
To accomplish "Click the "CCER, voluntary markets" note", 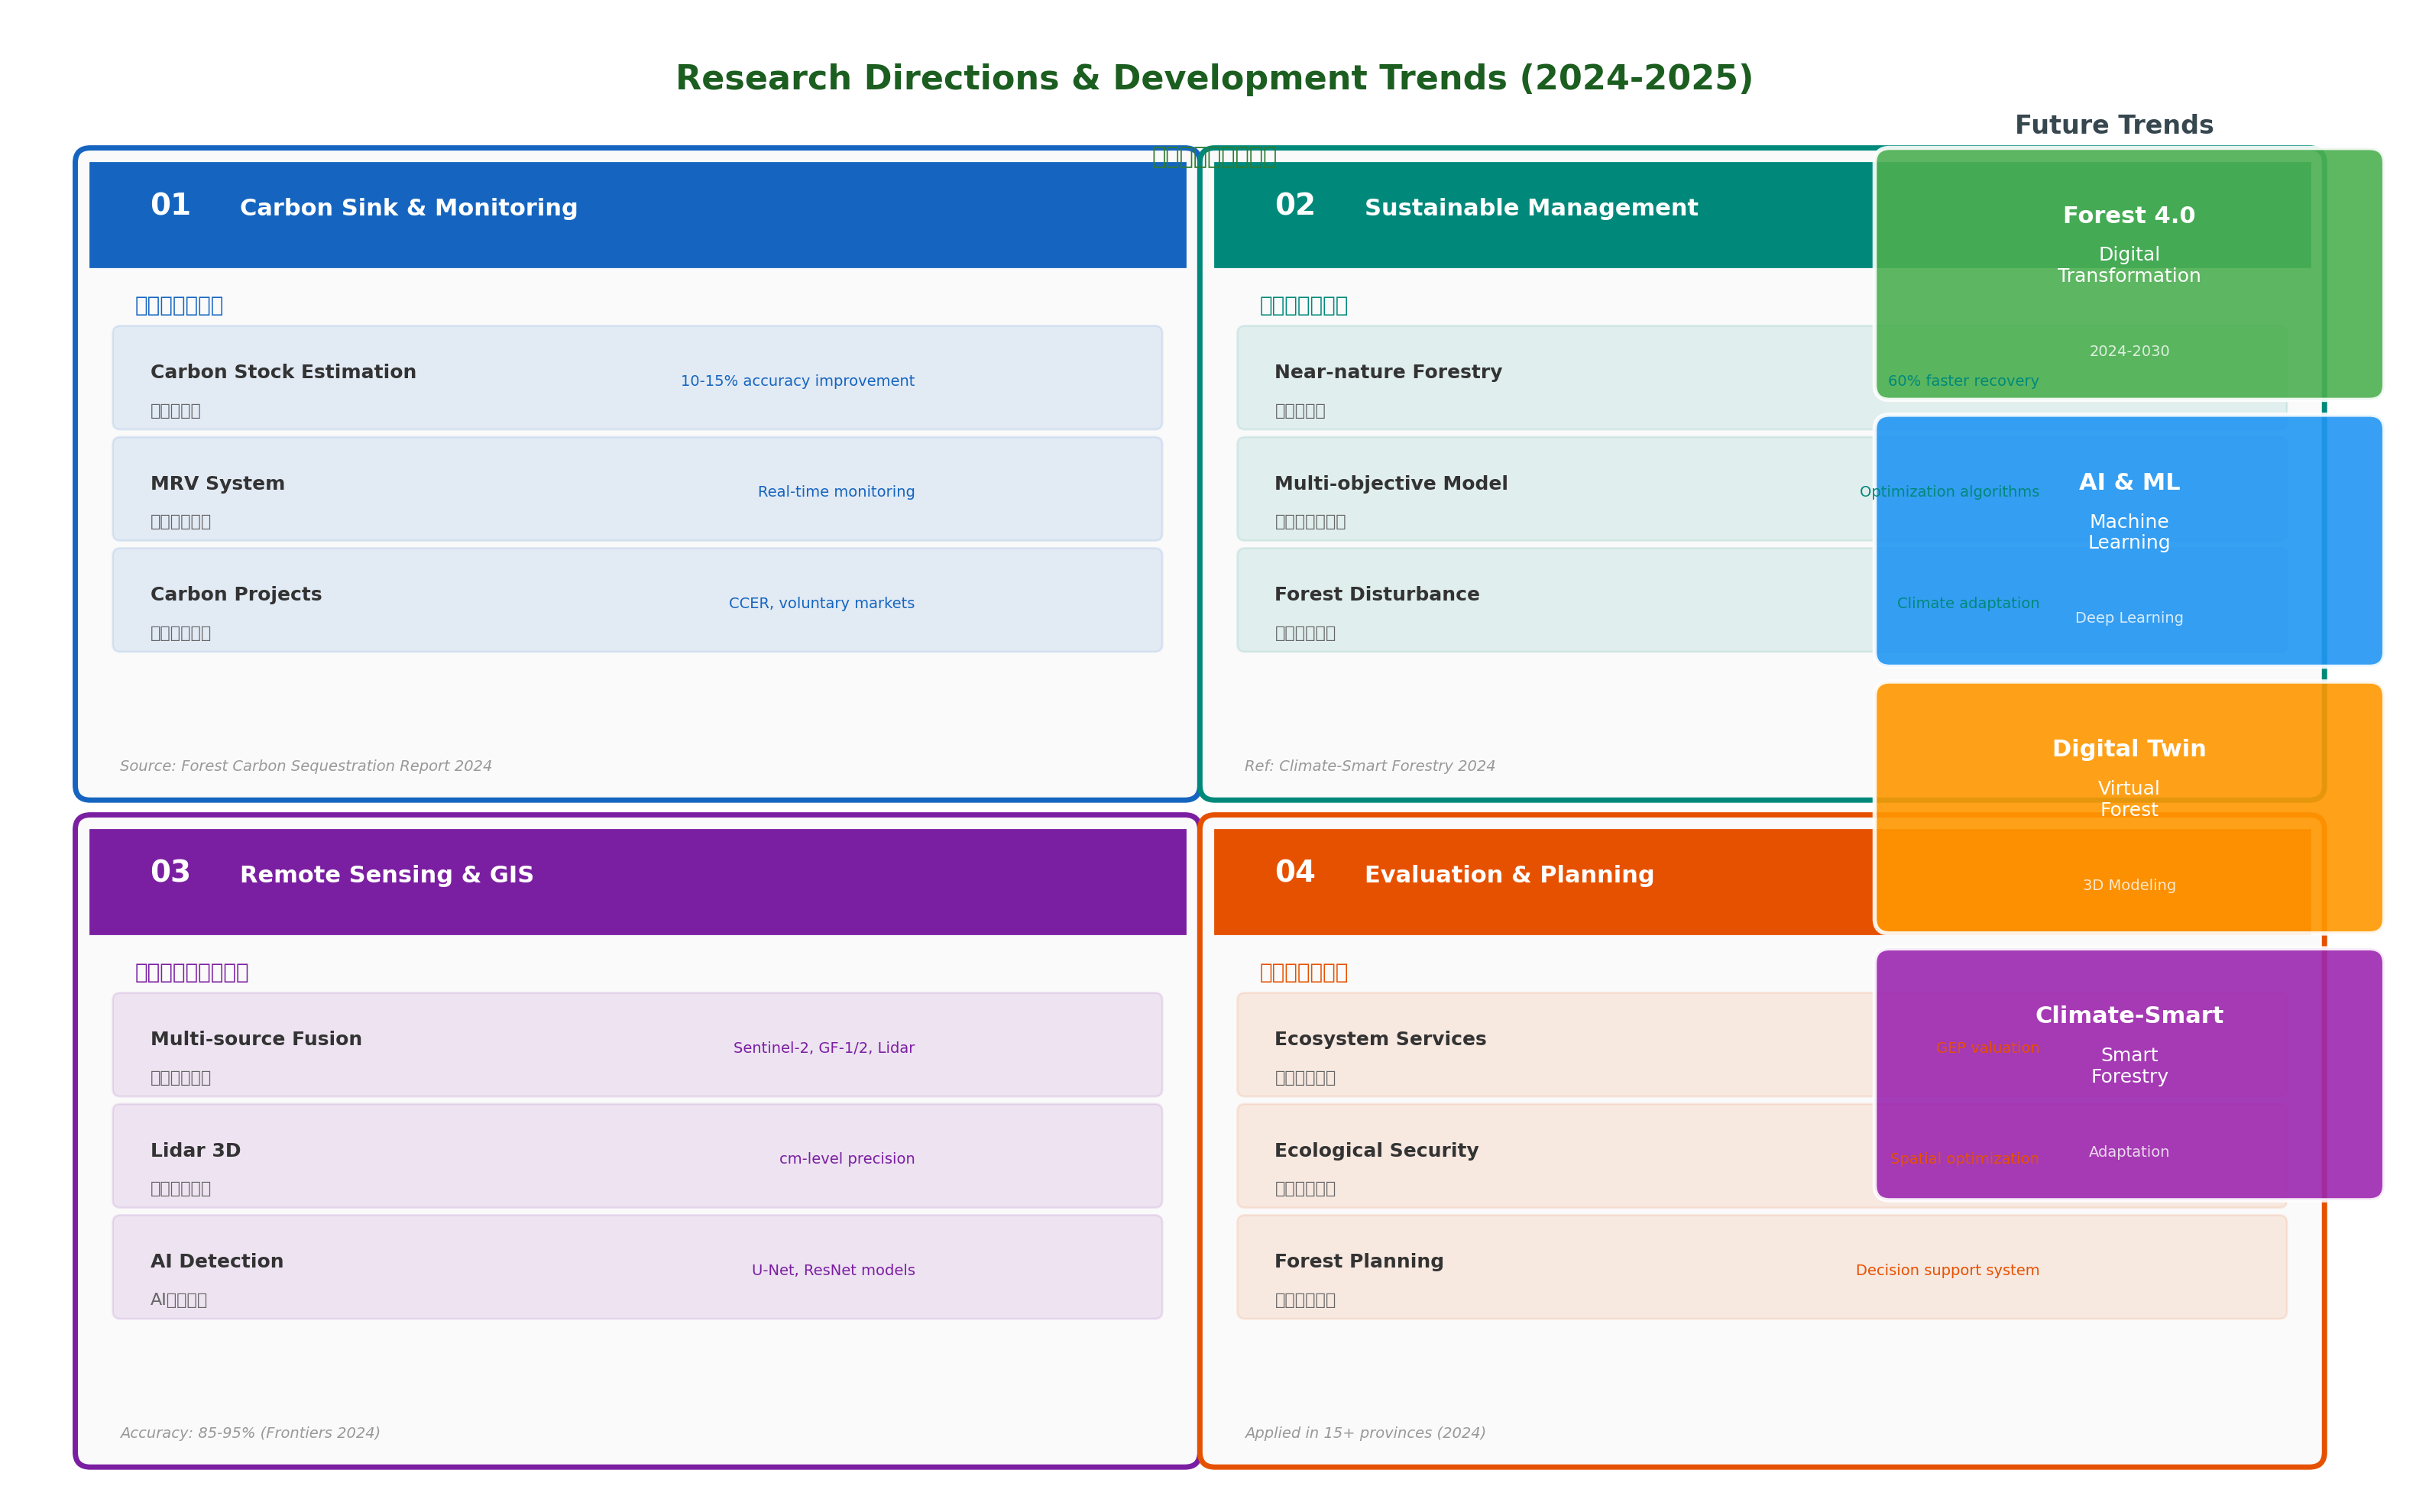I will coord(822,603).
